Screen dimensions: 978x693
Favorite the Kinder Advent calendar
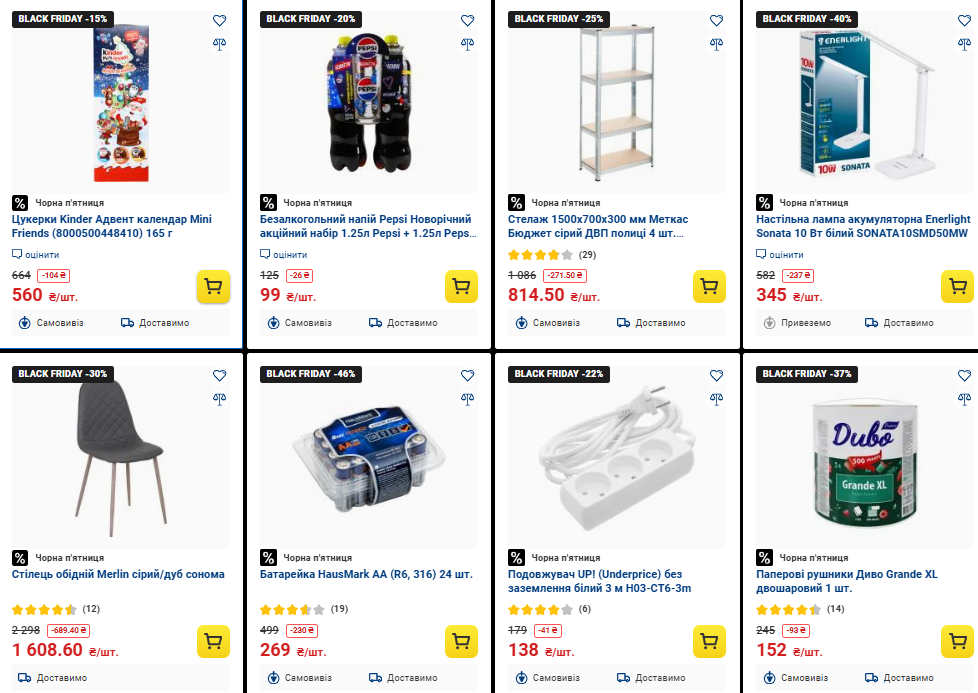click(x=219, y=20)
